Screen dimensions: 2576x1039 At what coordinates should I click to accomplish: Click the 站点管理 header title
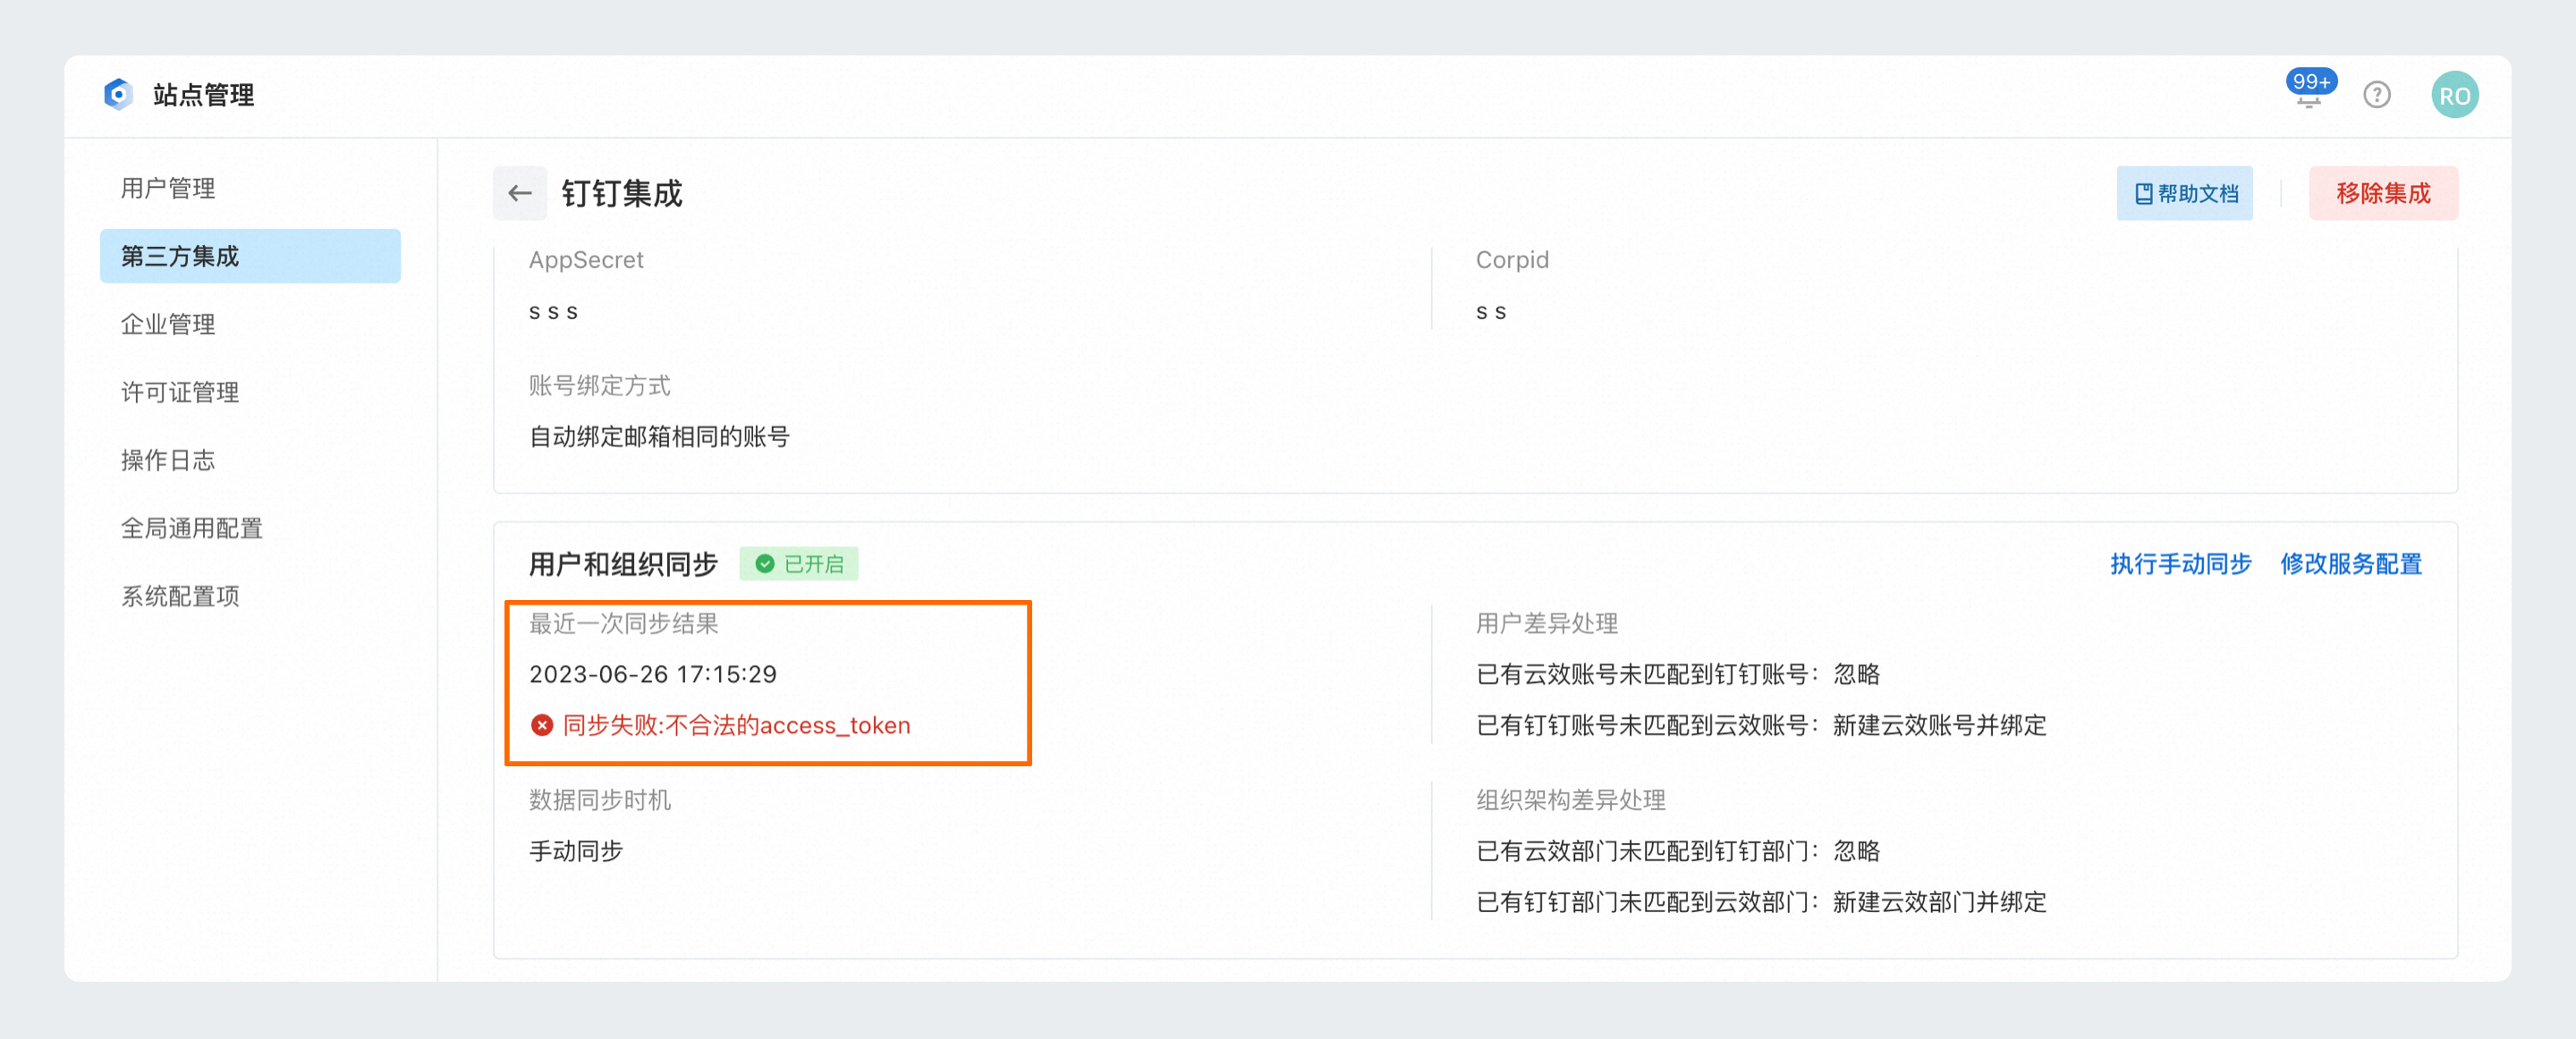tap(204, 95)
